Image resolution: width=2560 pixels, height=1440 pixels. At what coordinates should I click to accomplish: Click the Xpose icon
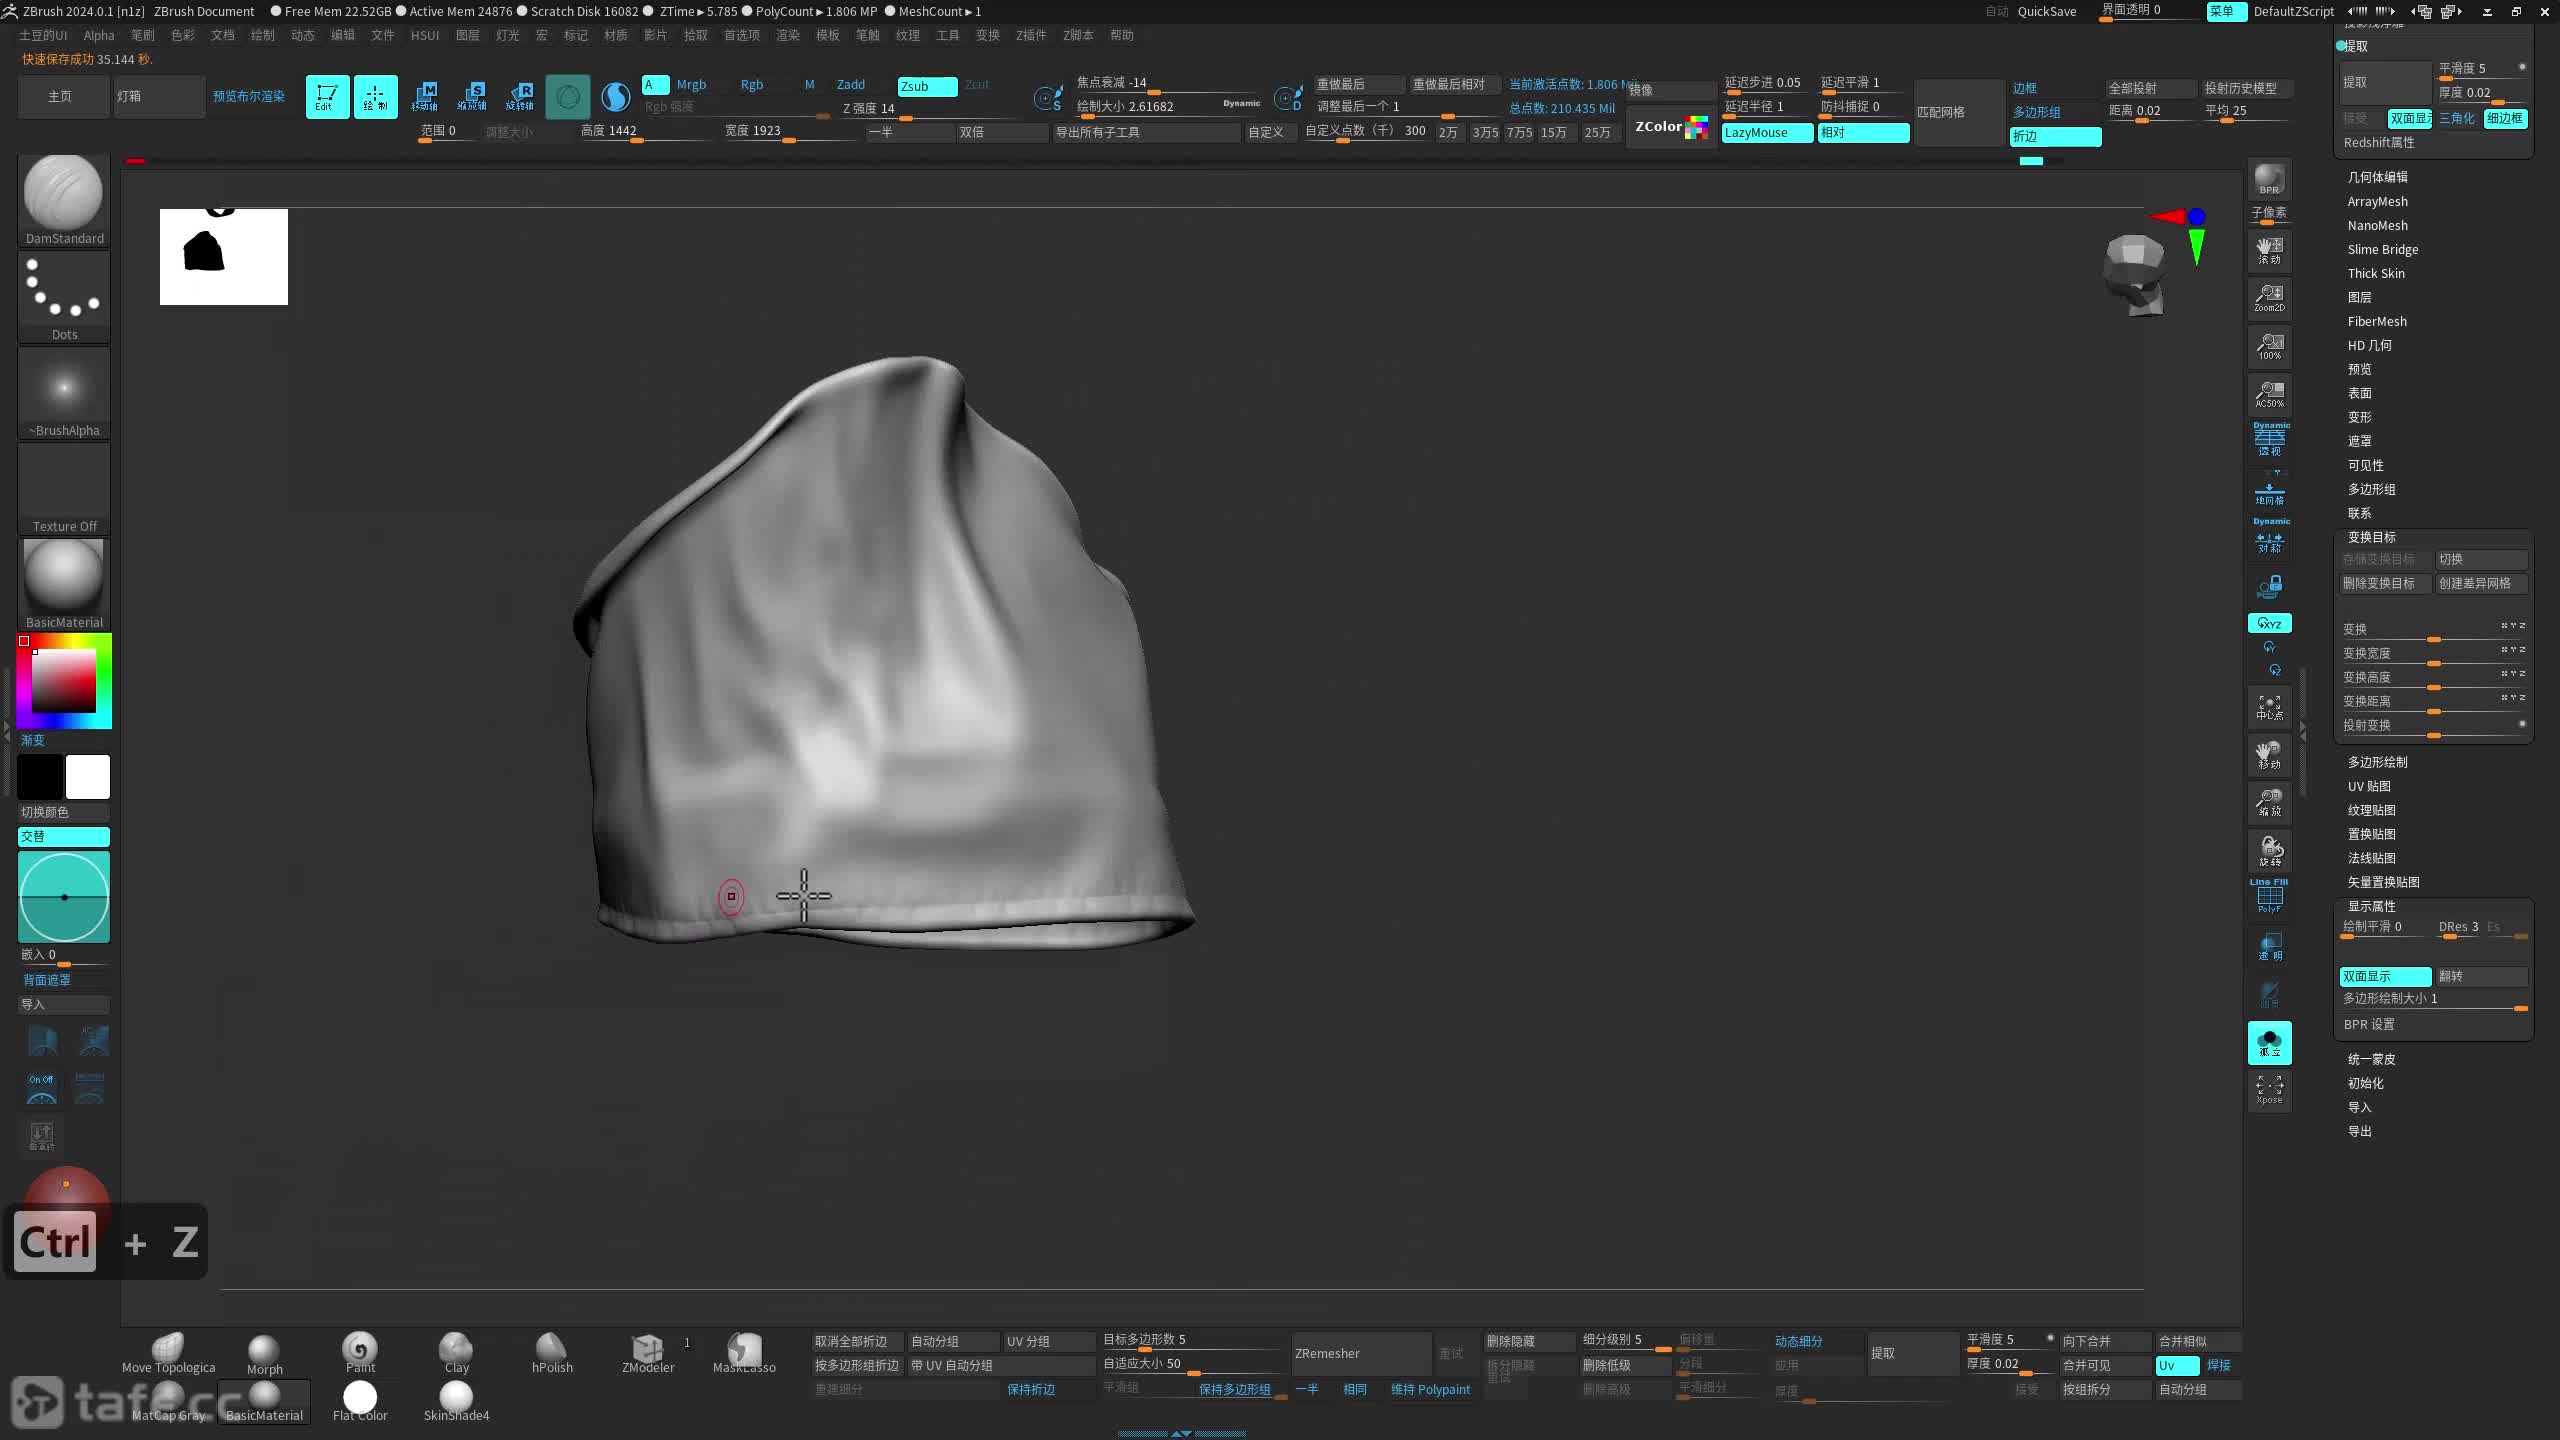pos(2269,1090)
